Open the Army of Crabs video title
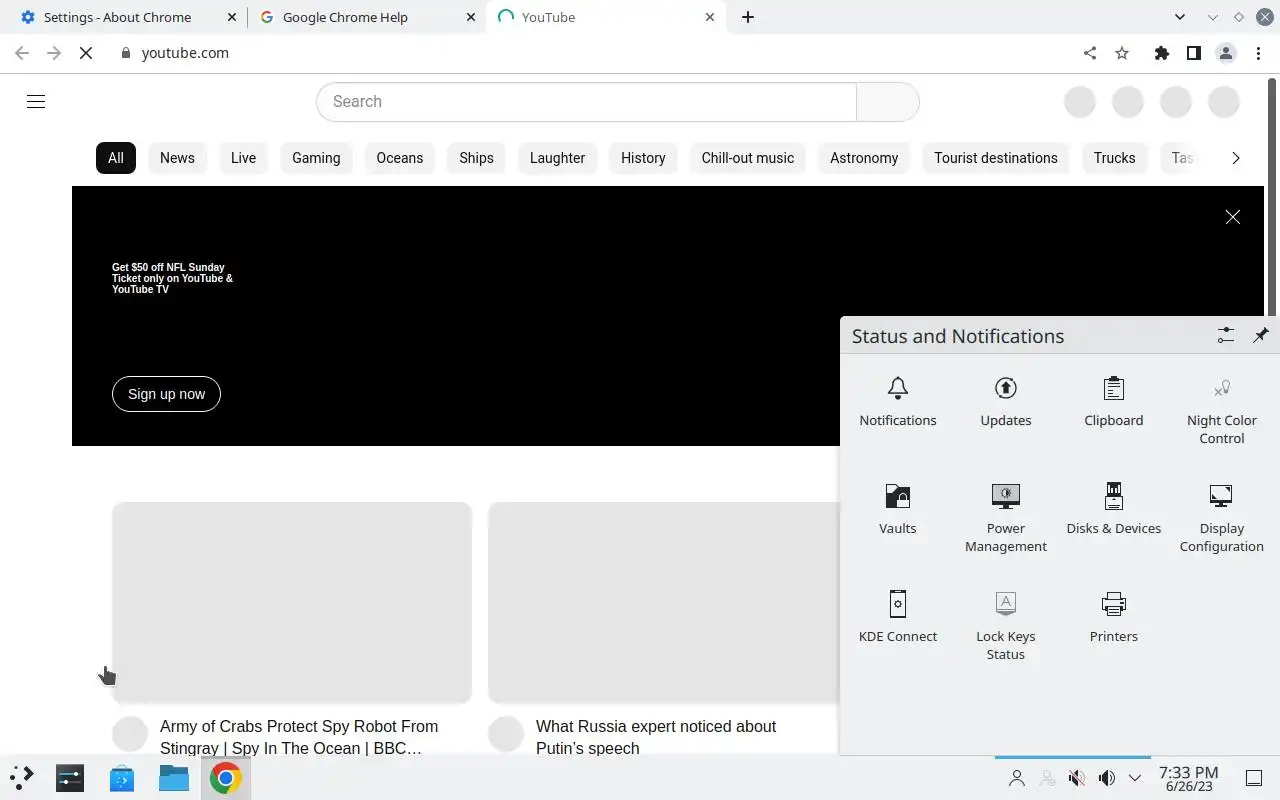The image size is (1280, 800). click(299, 737)
